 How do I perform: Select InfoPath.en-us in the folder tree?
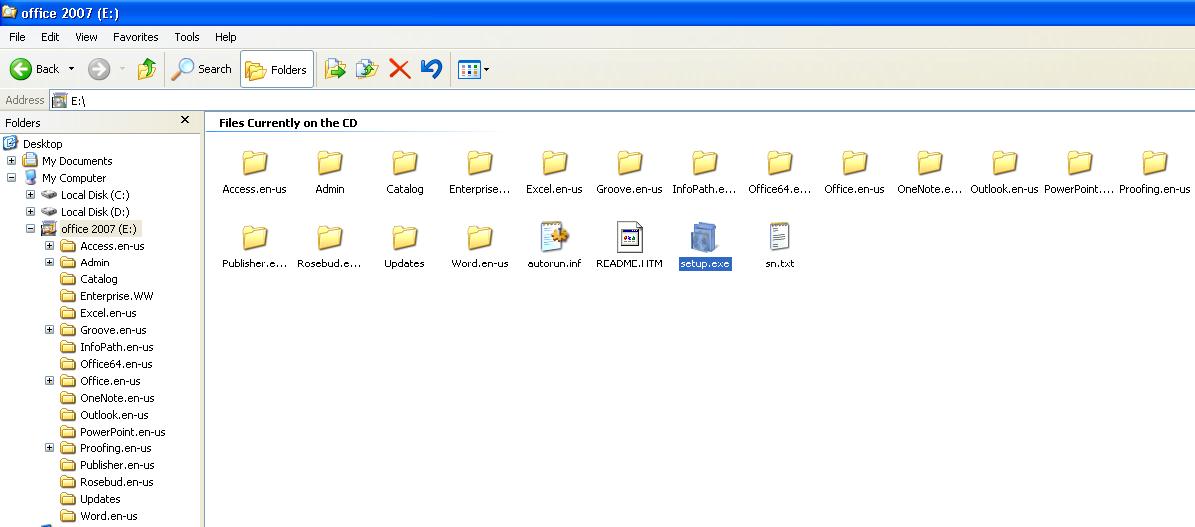point(117,347)
